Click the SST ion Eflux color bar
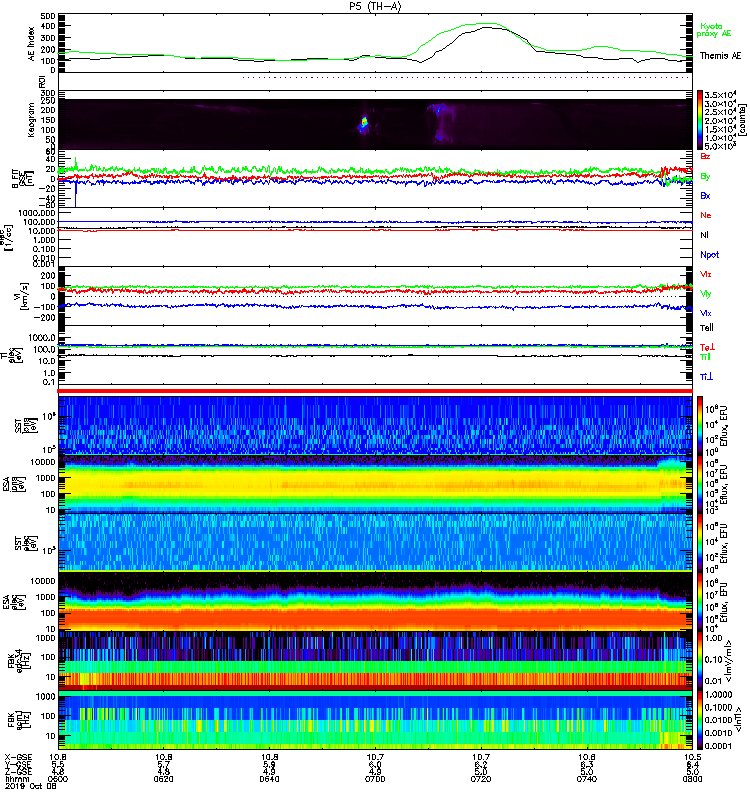This screenshot has height=800, width=750. pyautogui.click(x=700, y=424)
